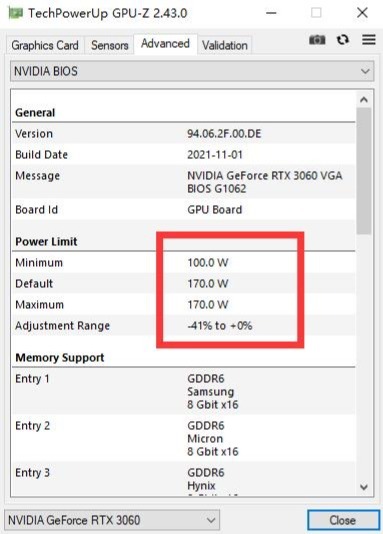
Task: Click the Close button
Action: pos(343,520)
